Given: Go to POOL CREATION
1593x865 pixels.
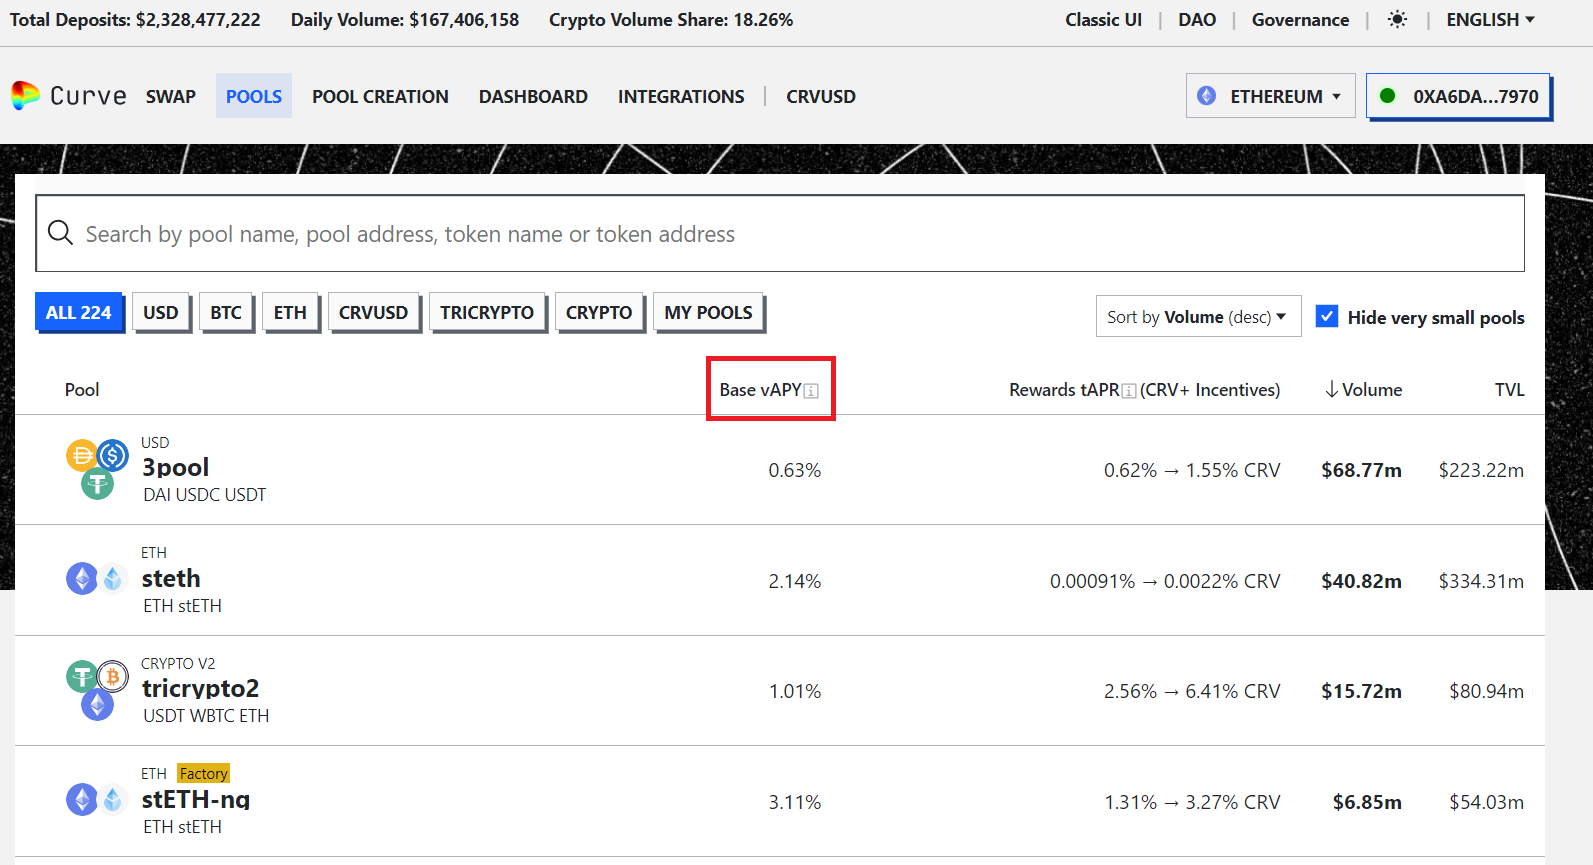Looking at the screenshot, I should pos(380,96).
